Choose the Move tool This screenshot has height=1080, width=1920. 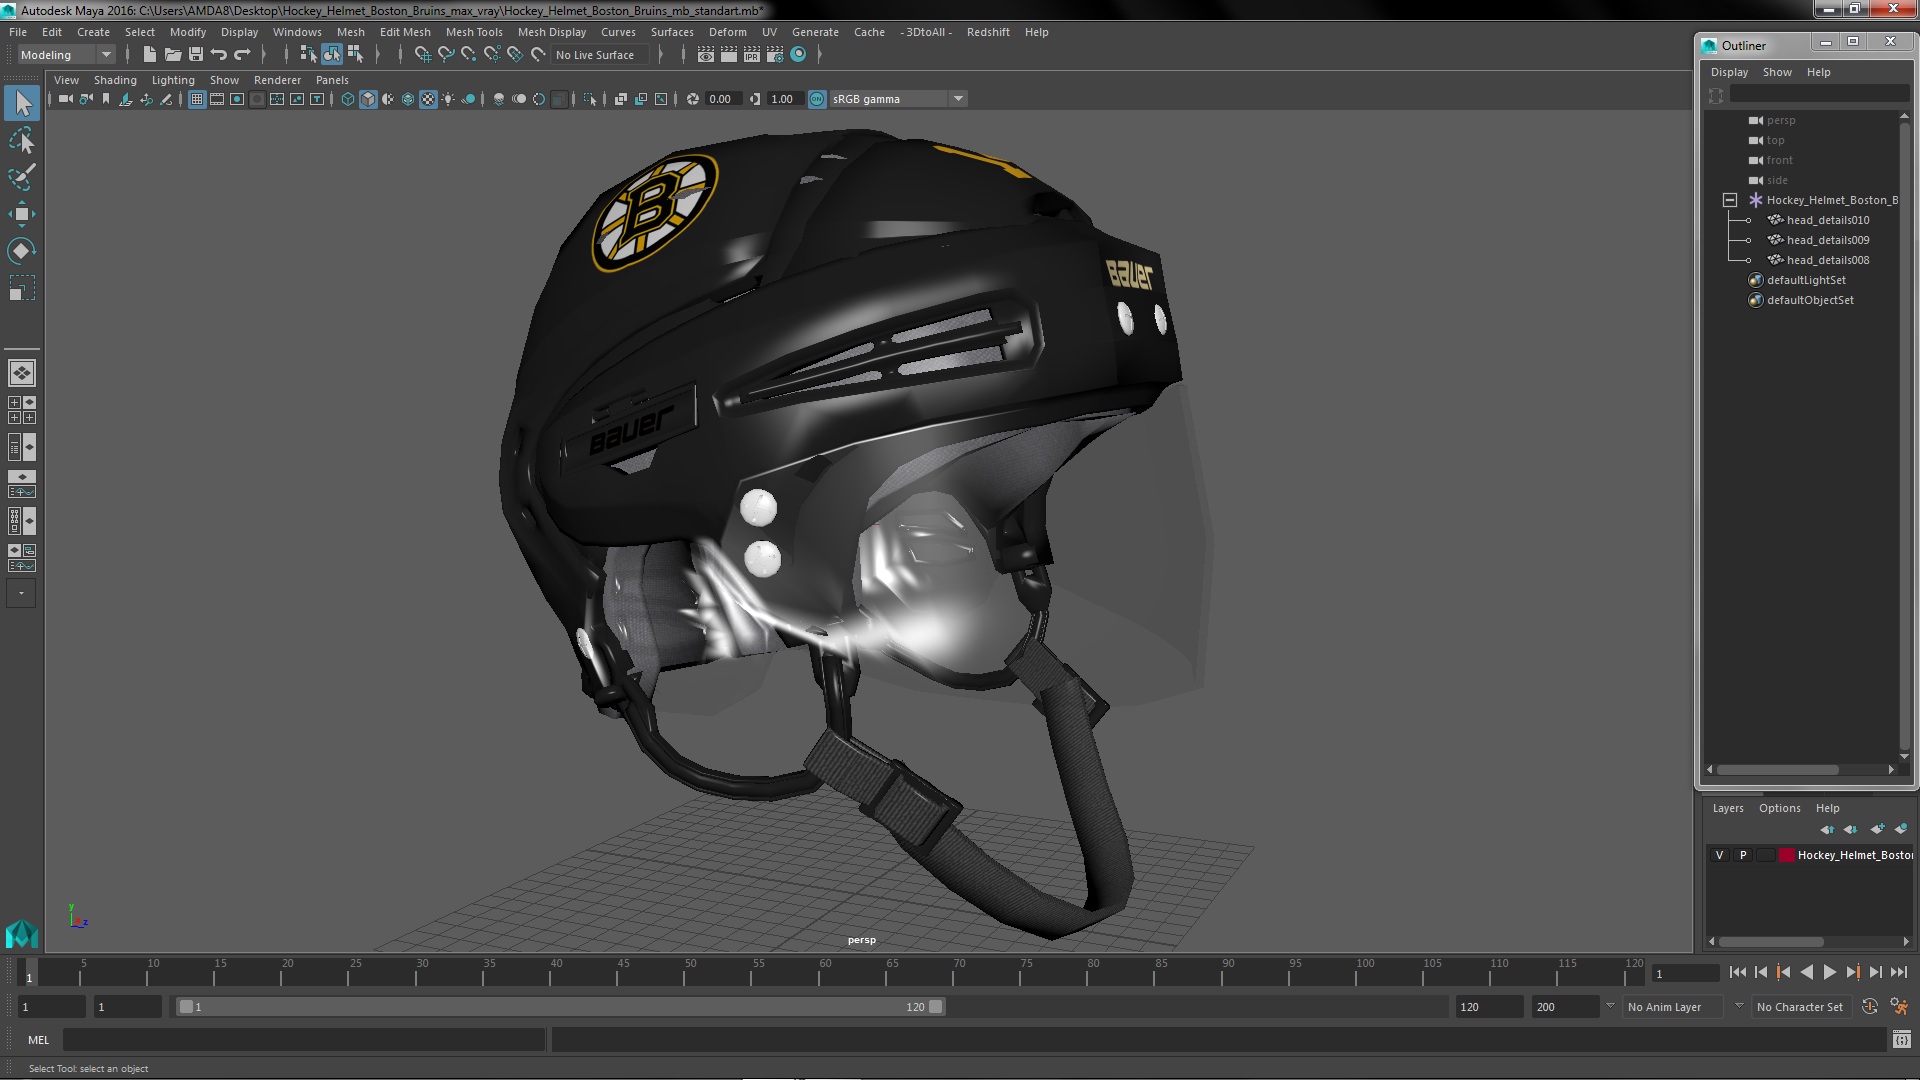click(22, 214)
